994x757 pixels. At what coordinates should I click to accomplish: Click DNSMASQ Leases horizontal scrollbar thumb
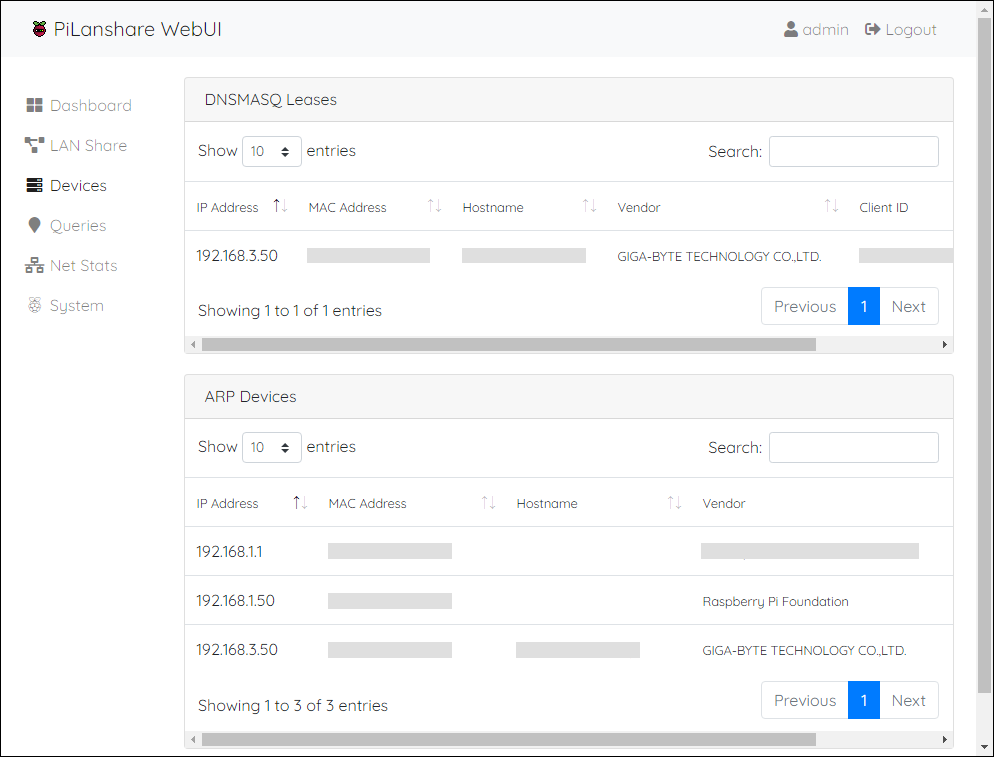[508, 344]
